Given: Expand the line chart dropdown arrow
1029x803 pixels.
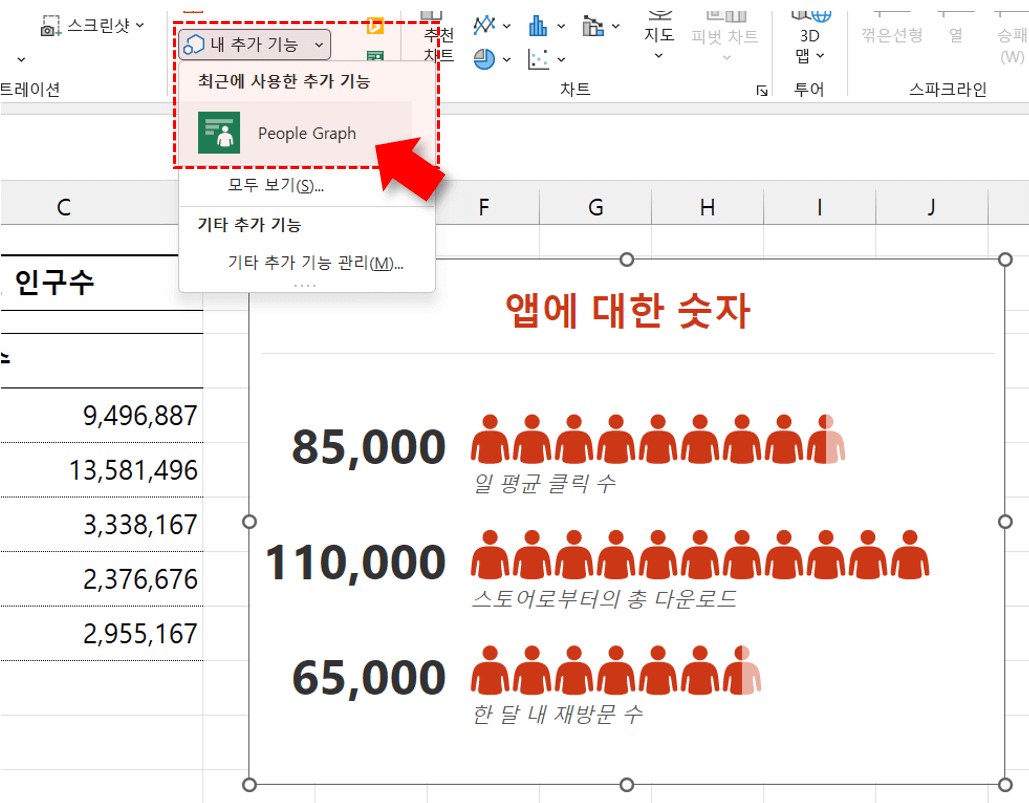Looking at the screenshot, I should click(507, 26).
